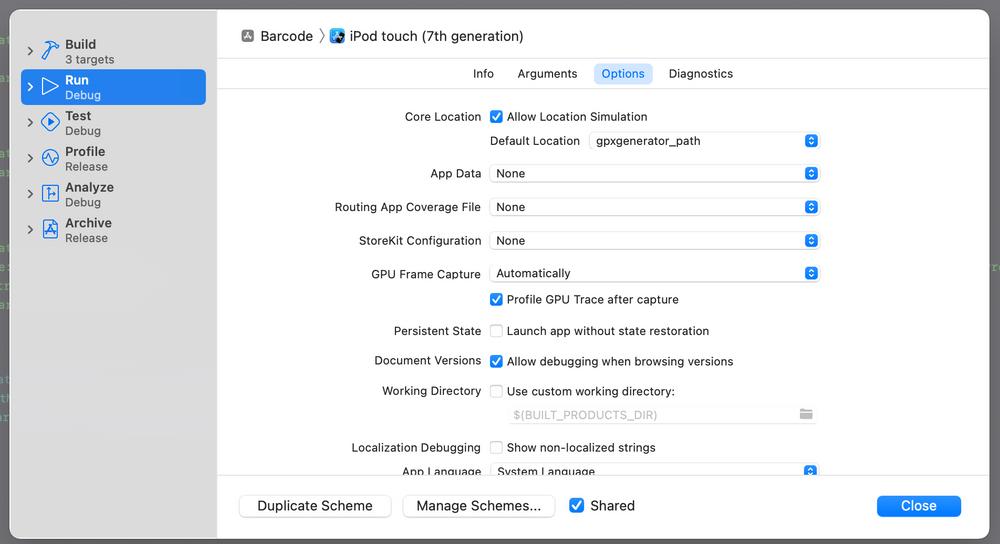Image resolution: width=1000 pixels, height=544 pixels.
Task: Open GPU Frame Capture dropdown
Action: 654,273
